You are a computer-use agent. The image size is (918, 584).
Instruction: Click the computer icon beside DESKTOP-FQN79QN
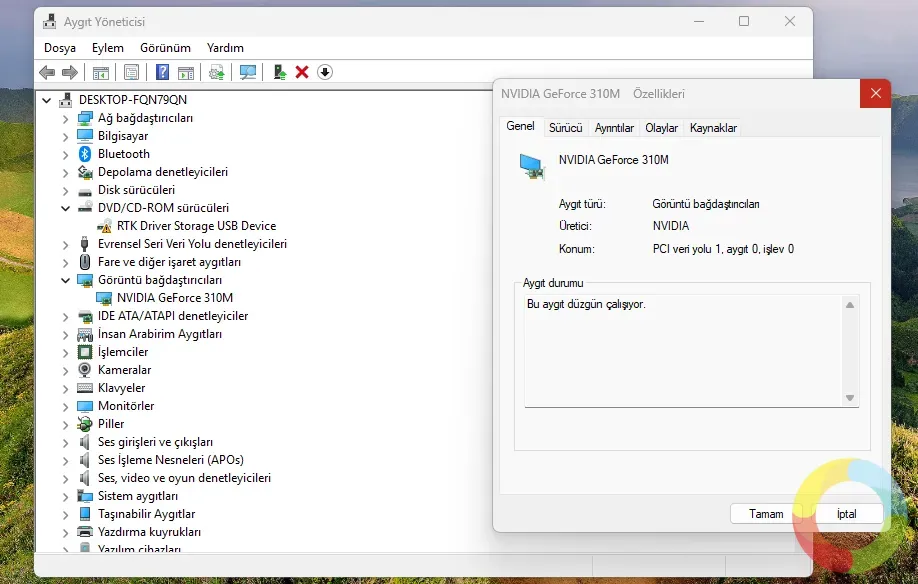tap(66, 100)
